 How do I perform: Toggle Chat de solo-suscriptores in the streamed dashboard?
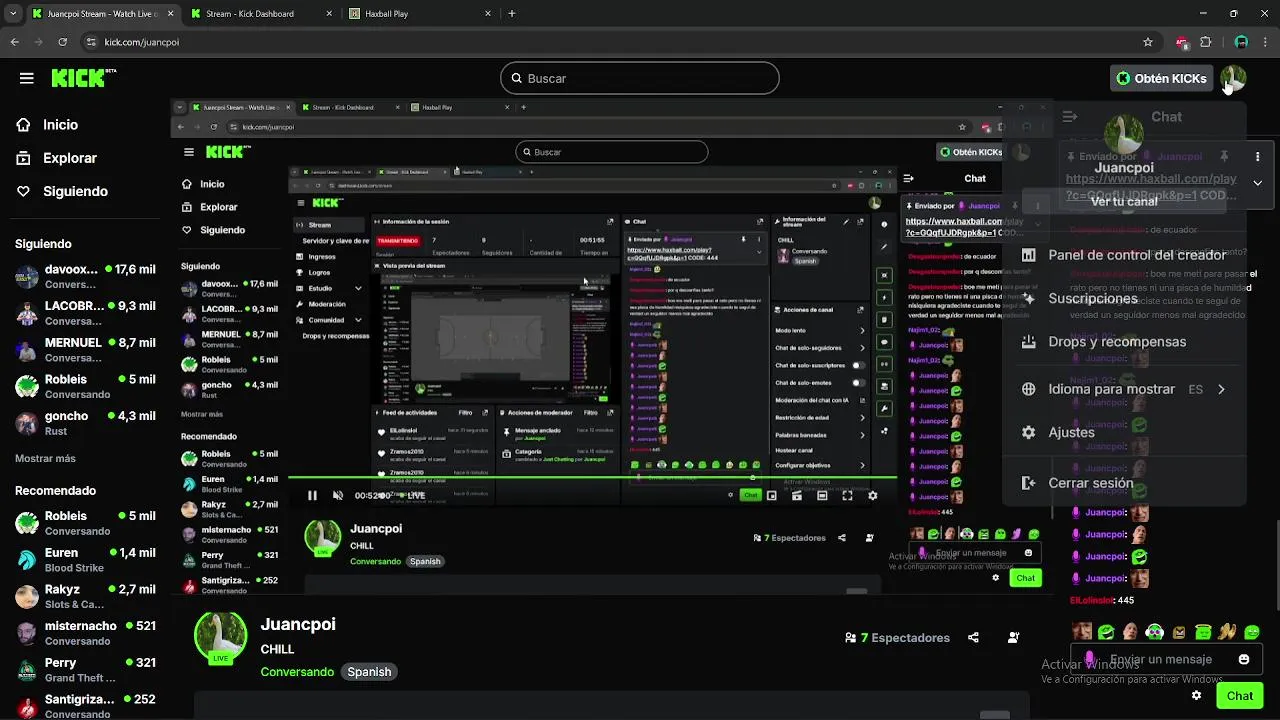click(858, 365)
